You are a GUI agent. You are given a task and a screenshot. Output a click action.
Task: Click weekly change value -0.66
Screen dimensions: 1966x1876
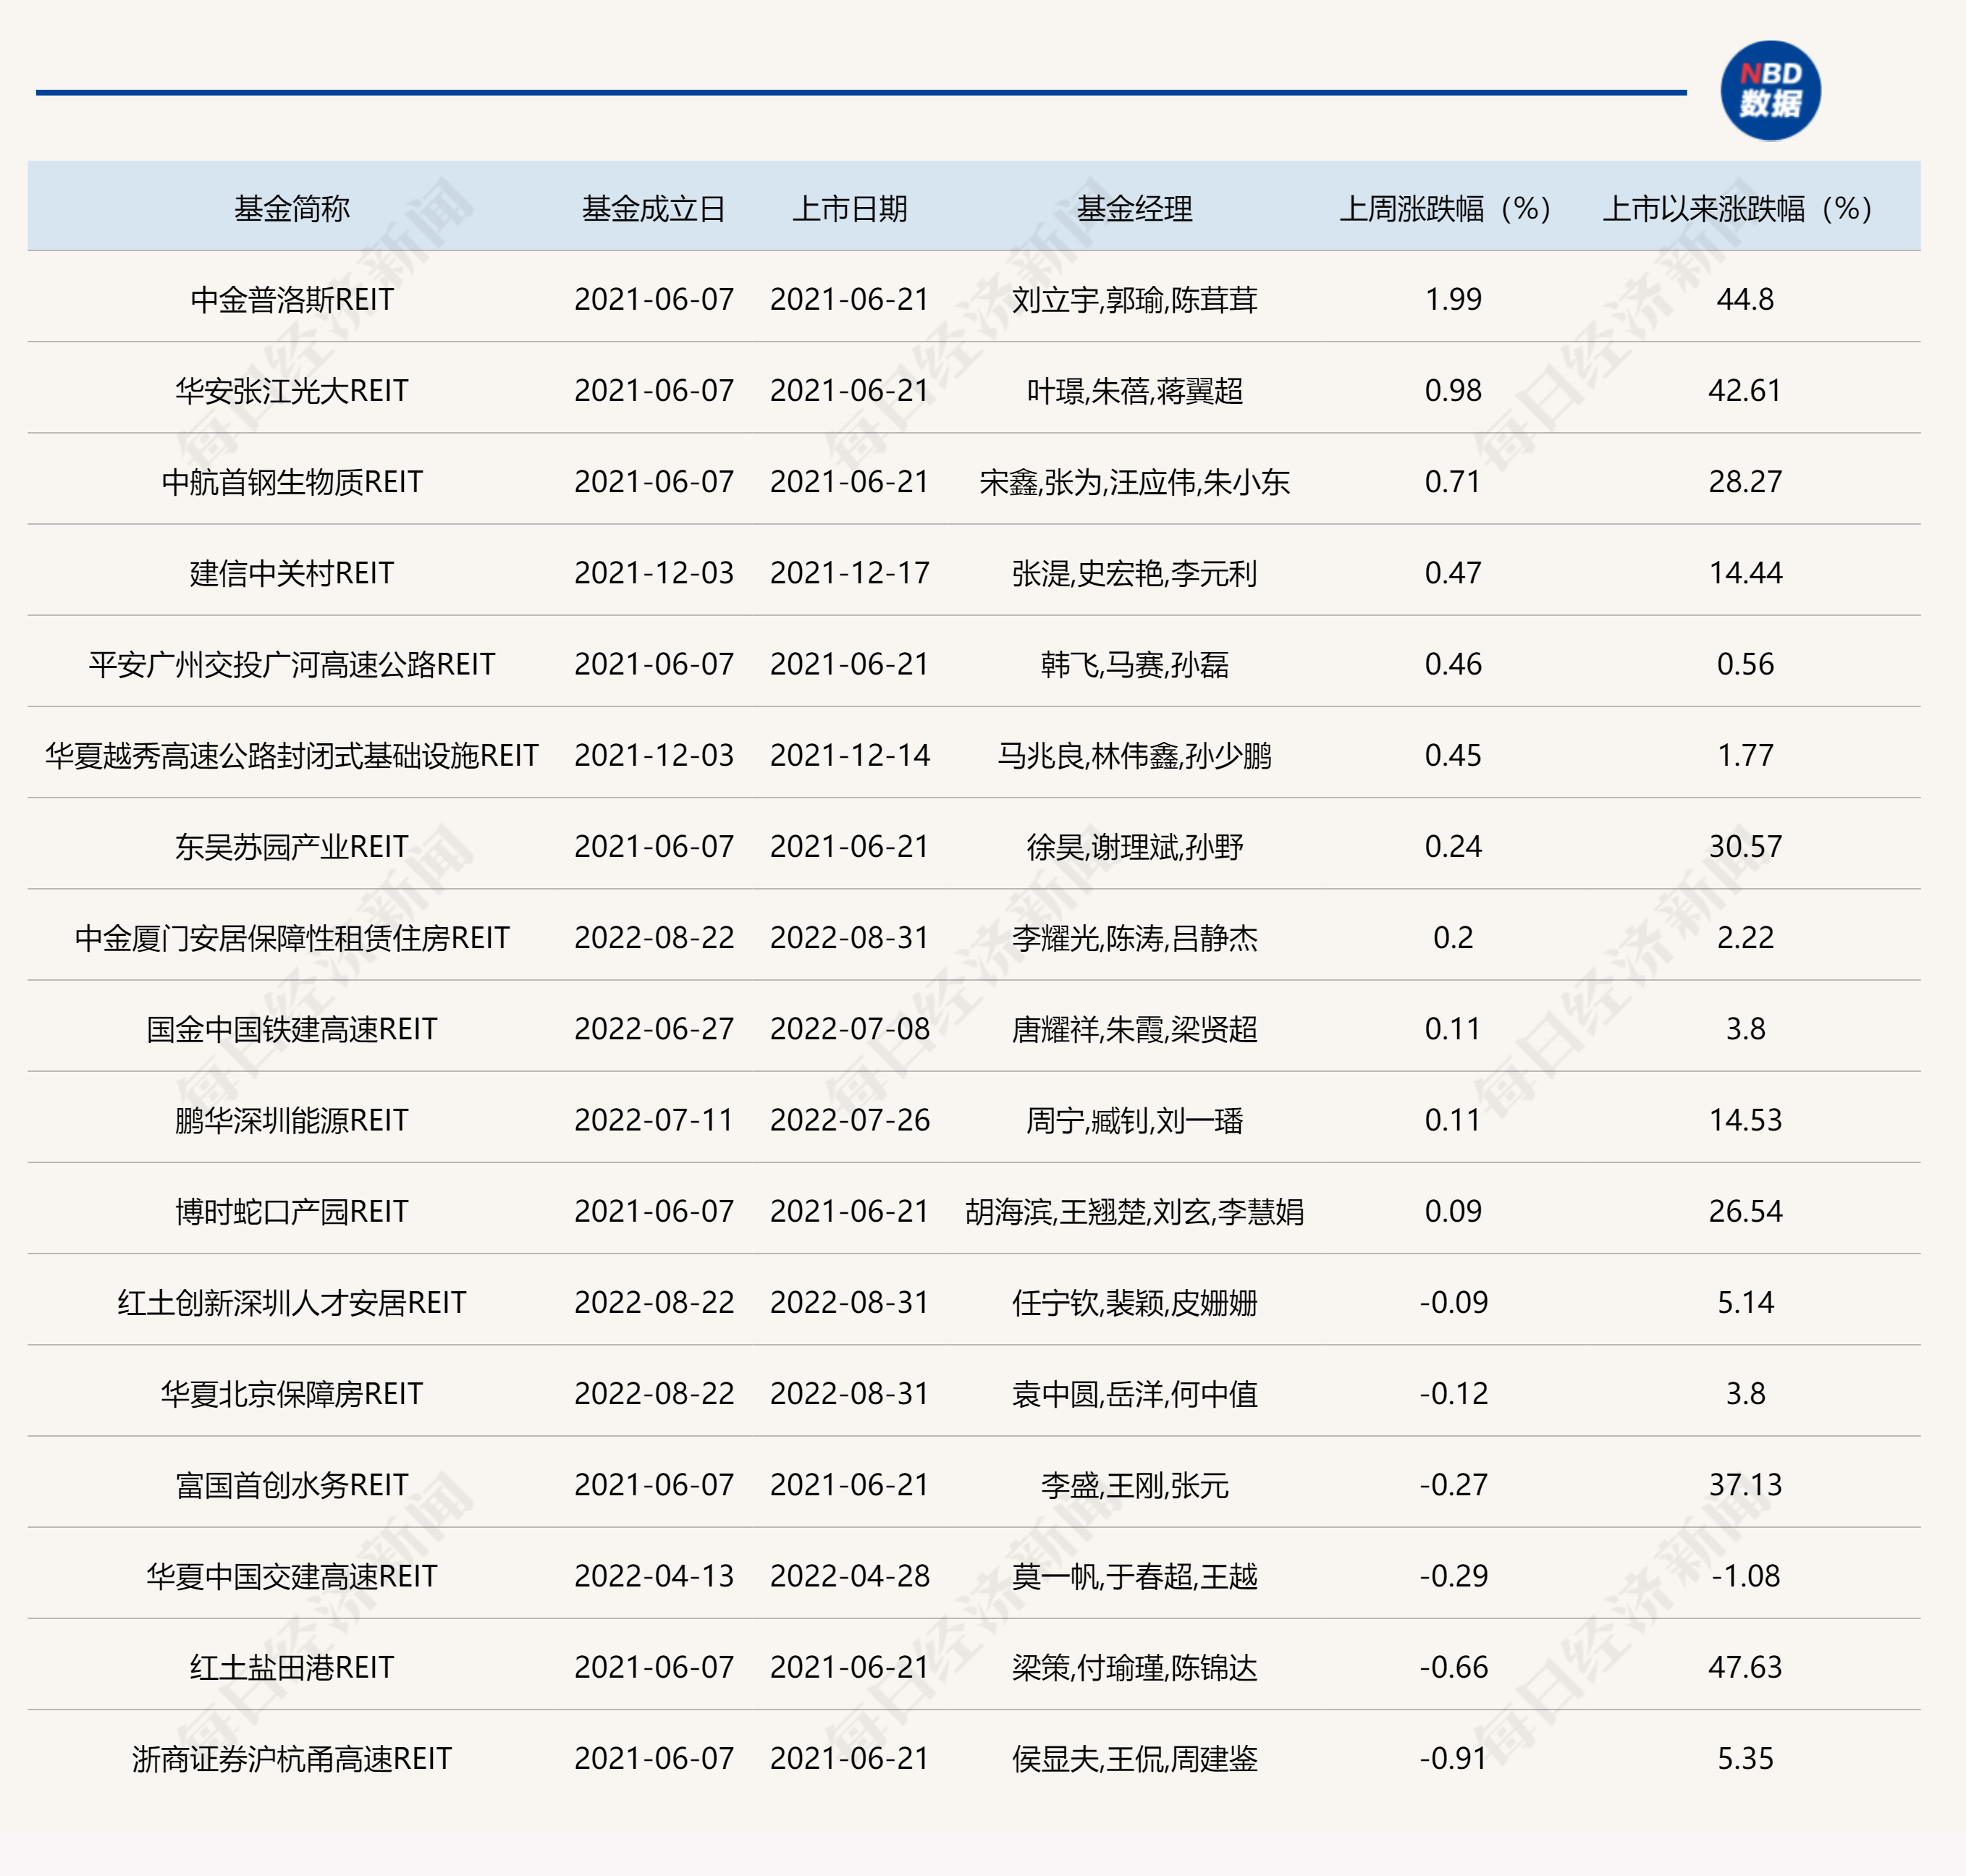click(1453, 1667)
